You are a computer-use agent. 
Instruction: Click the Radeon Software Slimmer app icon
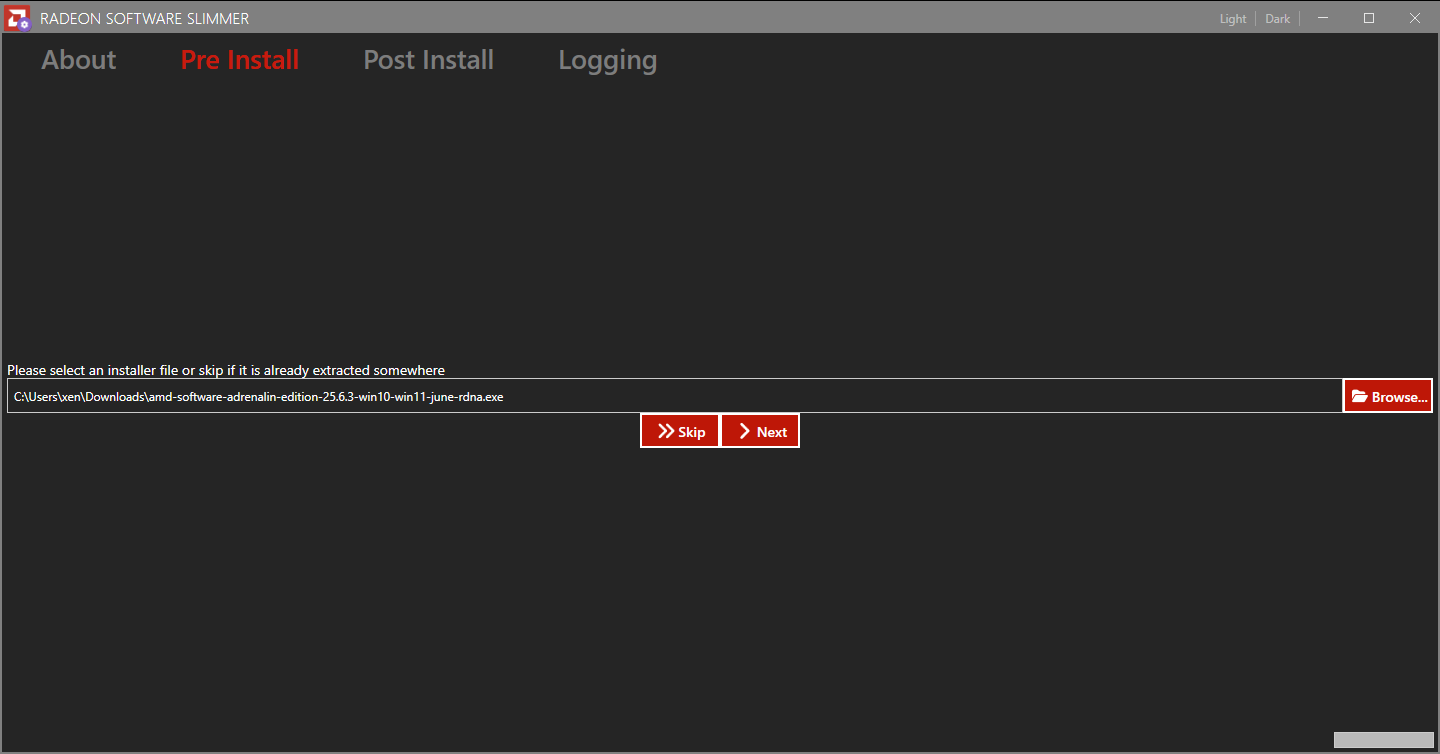click(17, 18)
